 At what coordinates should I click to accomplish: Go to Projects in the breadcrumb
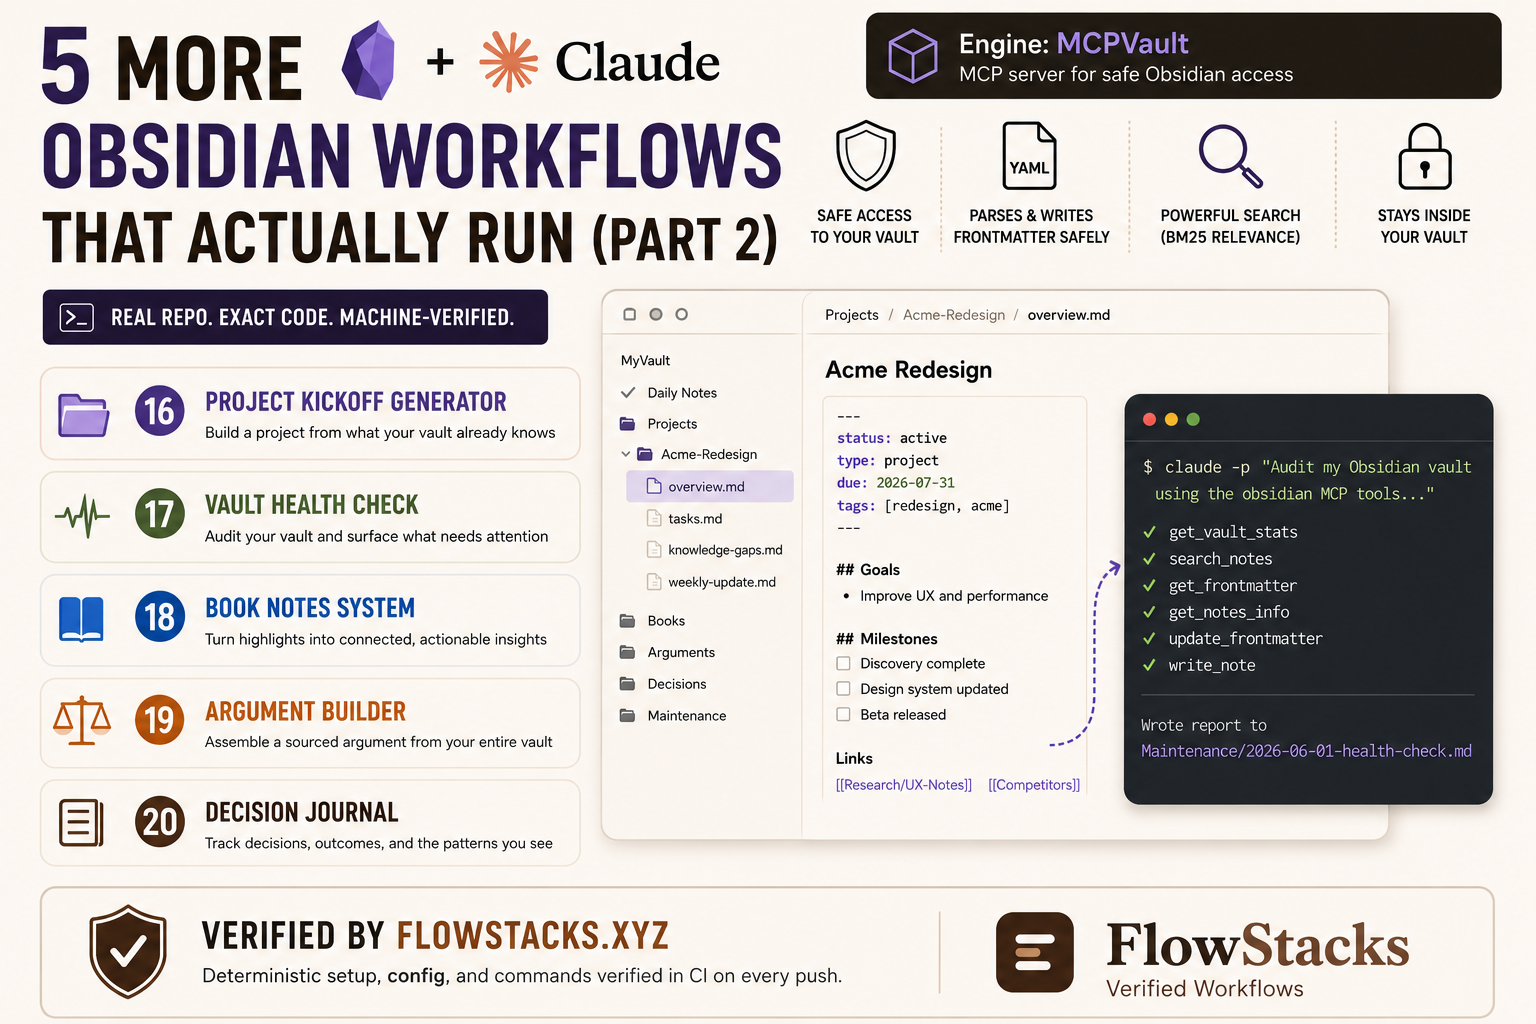[852, 315]
